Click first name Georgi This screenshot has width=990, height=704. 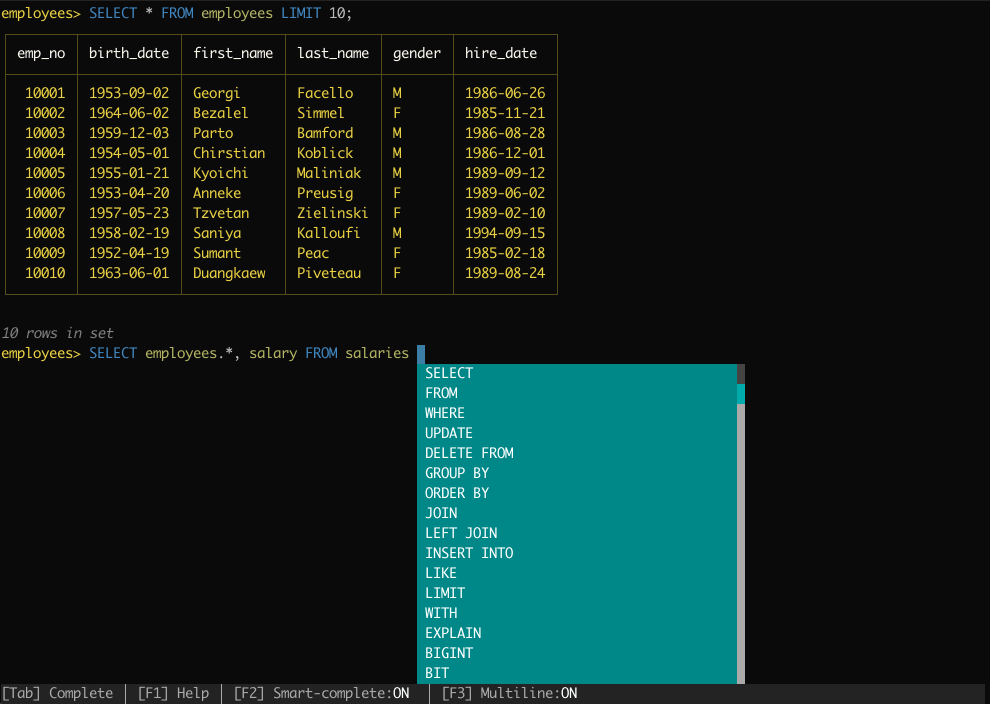(217, 93)
